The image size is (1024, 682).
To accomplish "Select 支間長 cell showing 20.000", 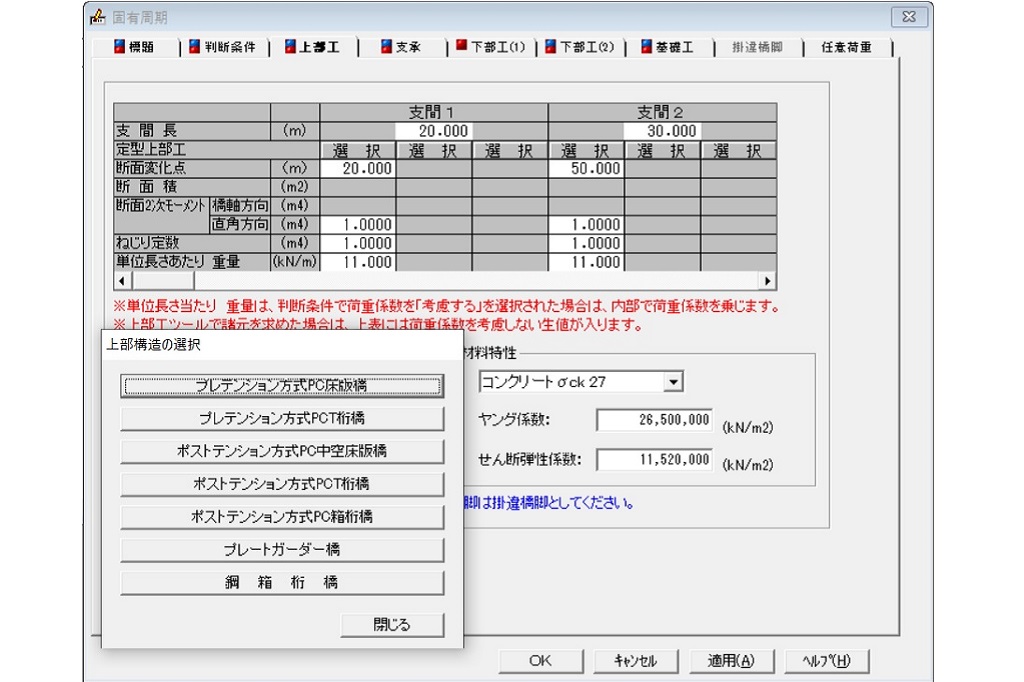I will coord(434,131).
